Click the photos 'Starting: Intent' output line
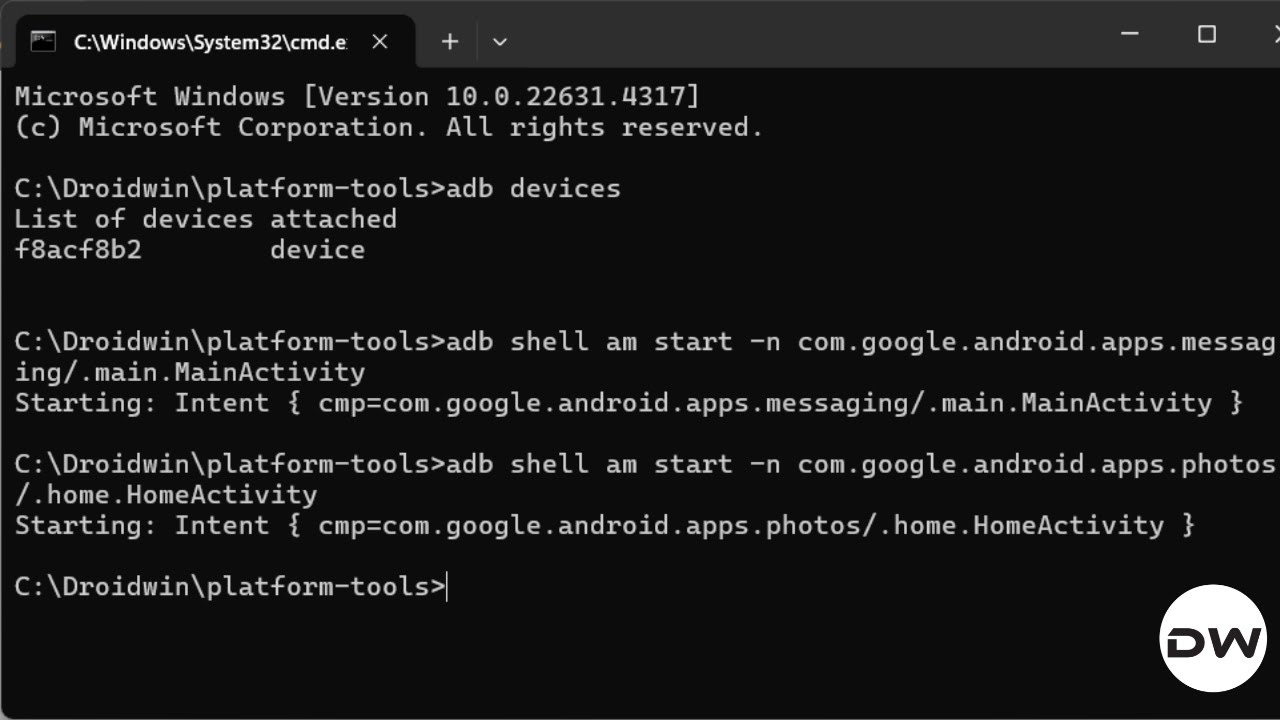 click(604, 526)
